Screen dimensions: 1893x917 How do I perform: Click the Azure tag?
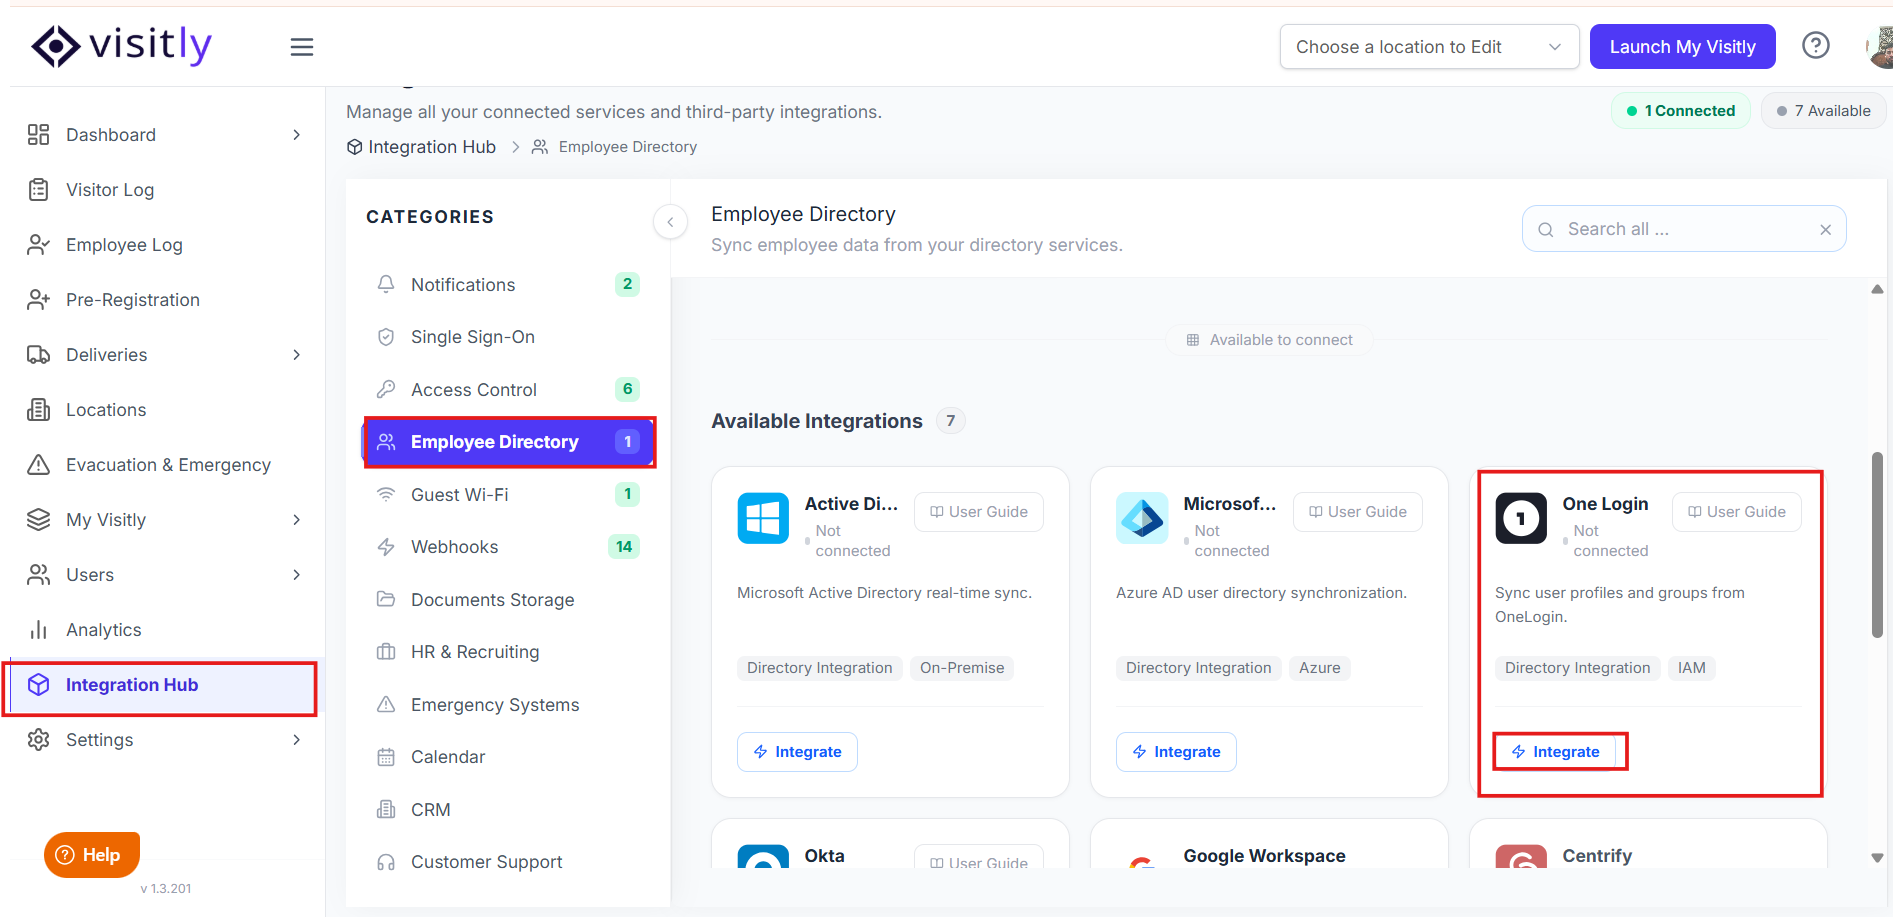point(1319,668)
